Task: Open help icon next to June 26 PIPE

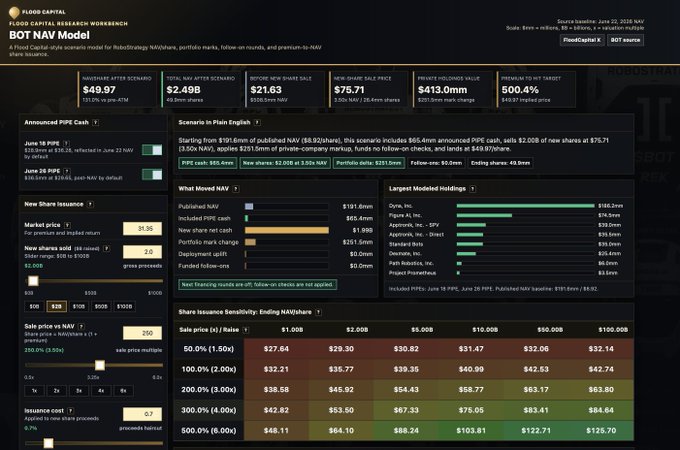Action: tap(66, 171)
